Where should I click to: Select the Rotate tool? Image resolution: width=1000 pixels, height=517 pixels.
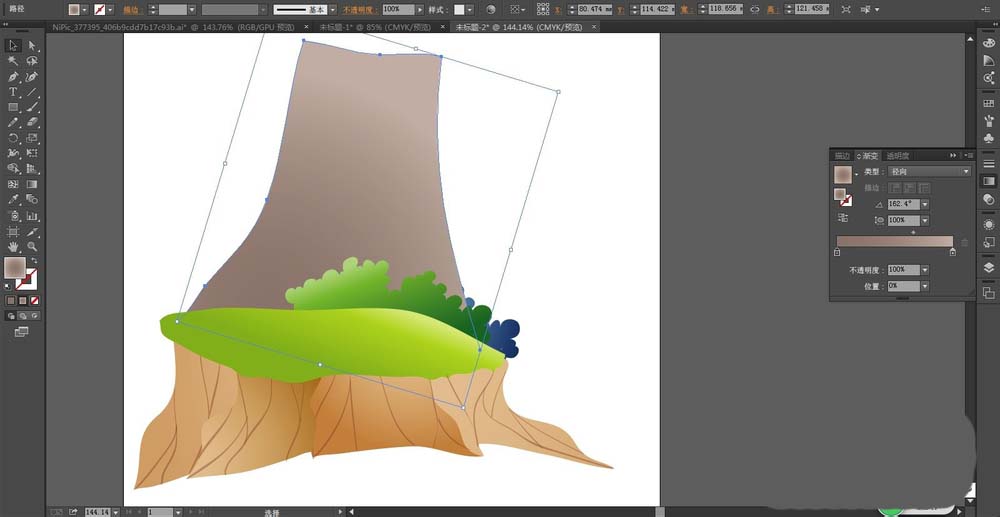point(13,138)
